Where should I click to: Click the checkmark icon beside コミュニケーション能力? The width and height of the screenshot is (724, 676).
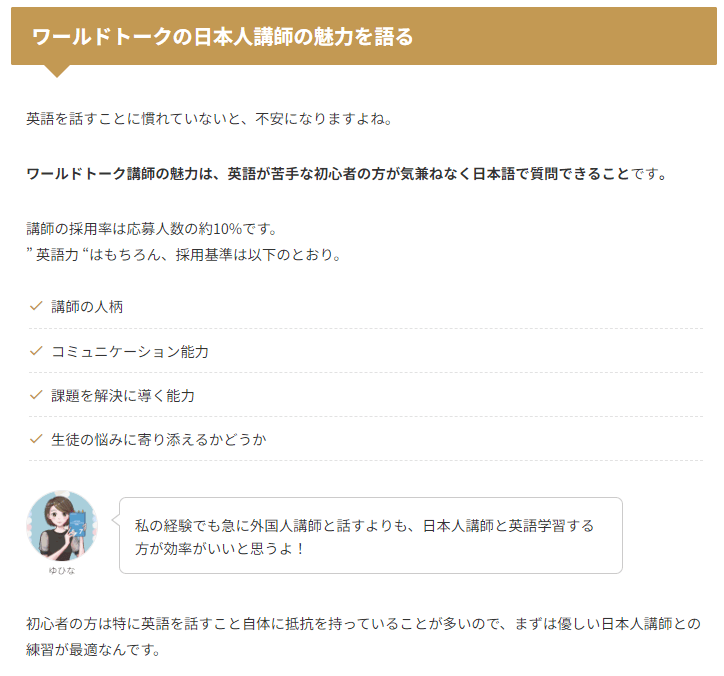point(36,351)
